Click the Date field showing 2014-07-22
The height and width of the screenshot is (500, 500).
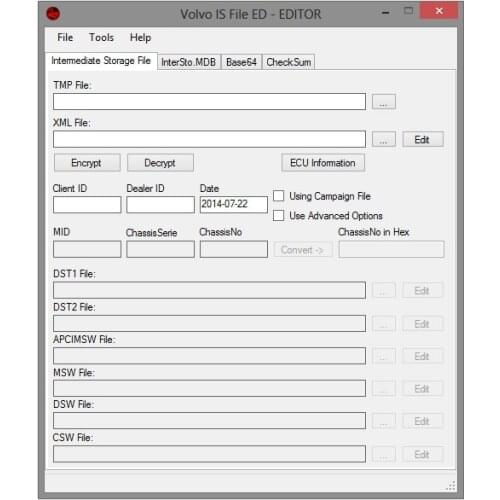tap(234, 204)
